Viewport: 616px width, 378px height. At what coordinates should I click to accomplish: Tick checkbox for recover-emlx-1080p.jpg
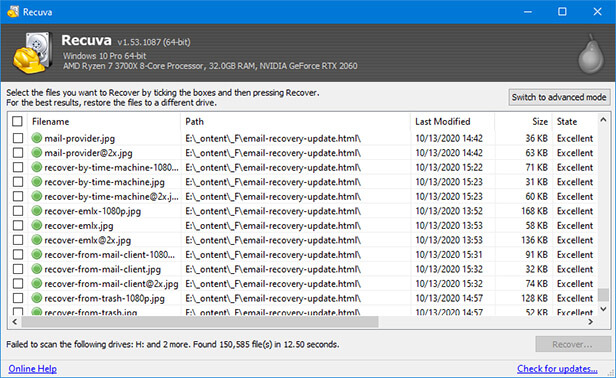point(18,211)
